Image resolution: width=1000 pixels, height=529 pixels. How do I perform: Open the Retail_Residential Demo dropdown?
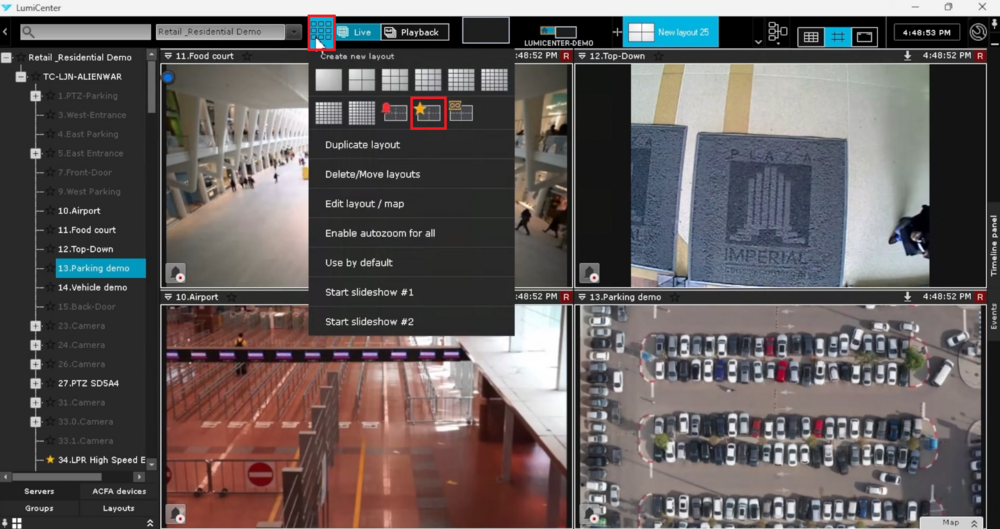[x=293, y=32]
